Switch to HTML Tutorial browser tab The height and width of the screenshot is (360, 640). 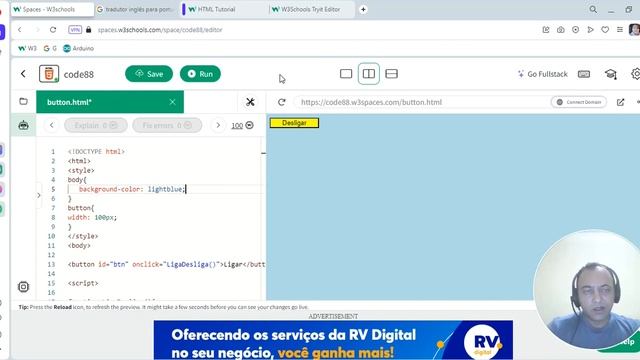[x=224, y=9]
